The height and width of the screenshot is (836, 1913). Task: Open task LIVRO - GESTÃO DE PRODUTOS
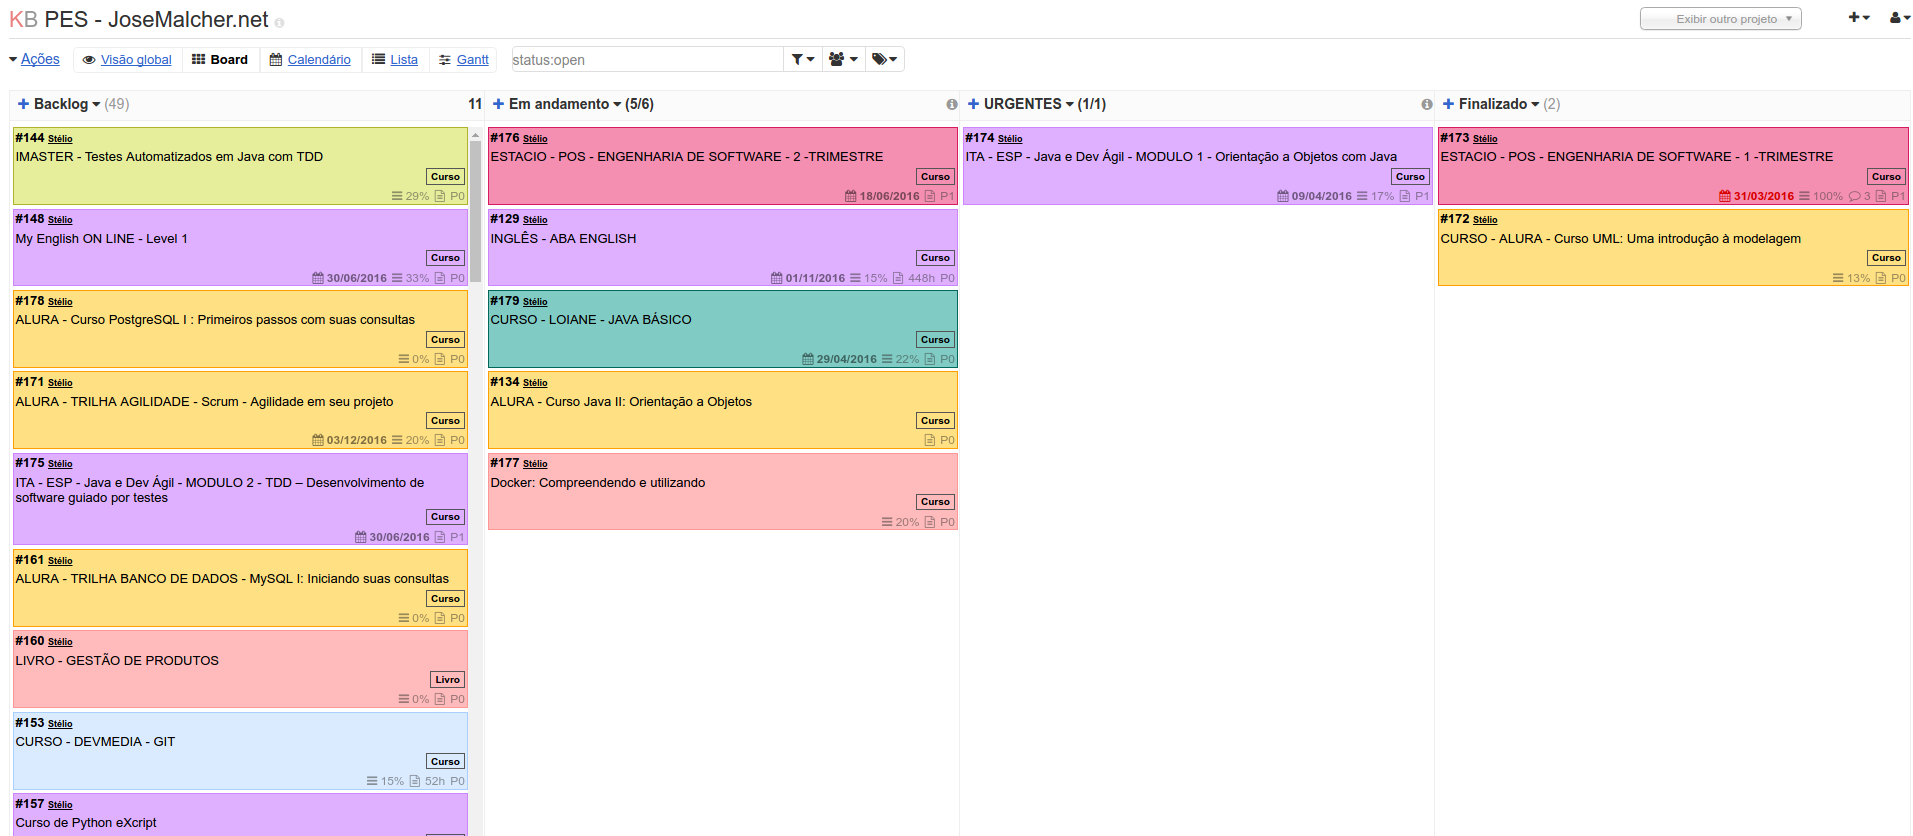pos(117,661)
